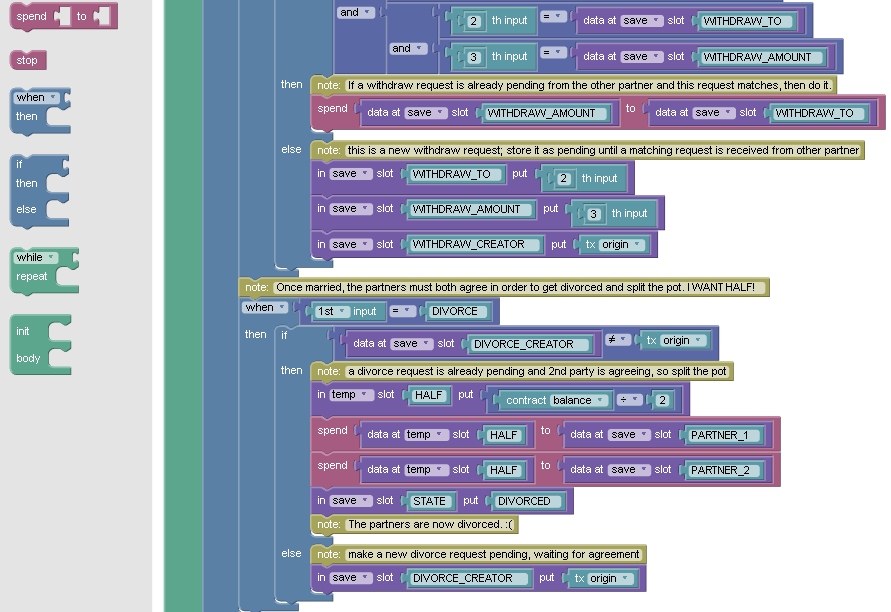
Task: Open 'save' dropdown before PARTNER_1 slot
Action: [x=629, y=435]
